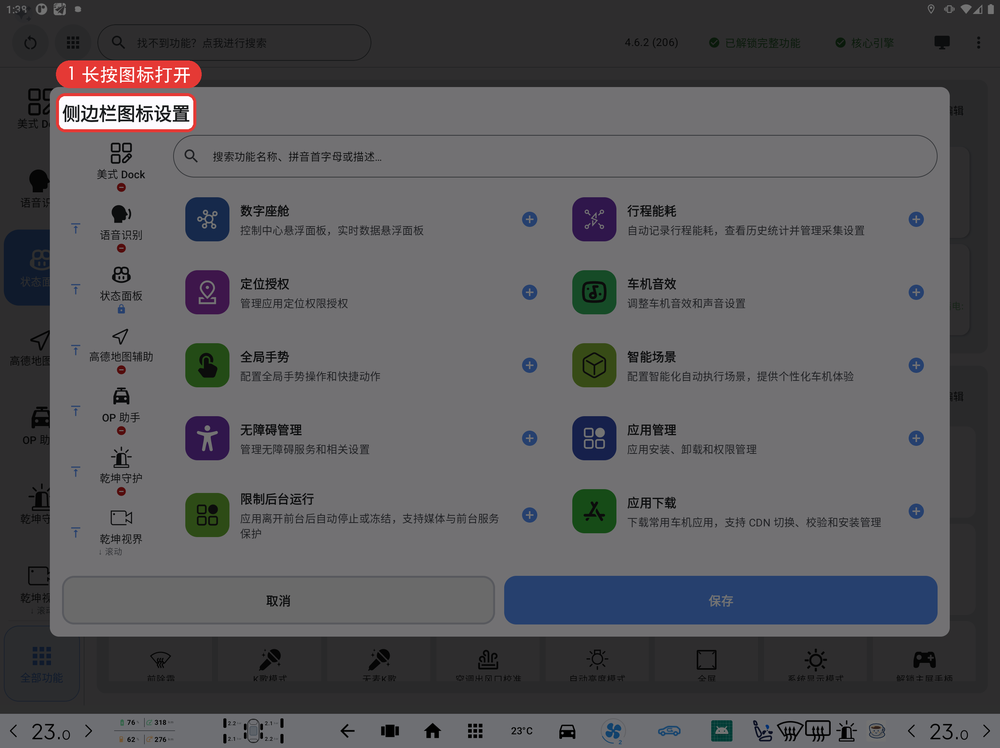Viewport: 1000px width, 748px height.
Task: Move 乾坤视界 to top with arrow
Action: point(75,532)
